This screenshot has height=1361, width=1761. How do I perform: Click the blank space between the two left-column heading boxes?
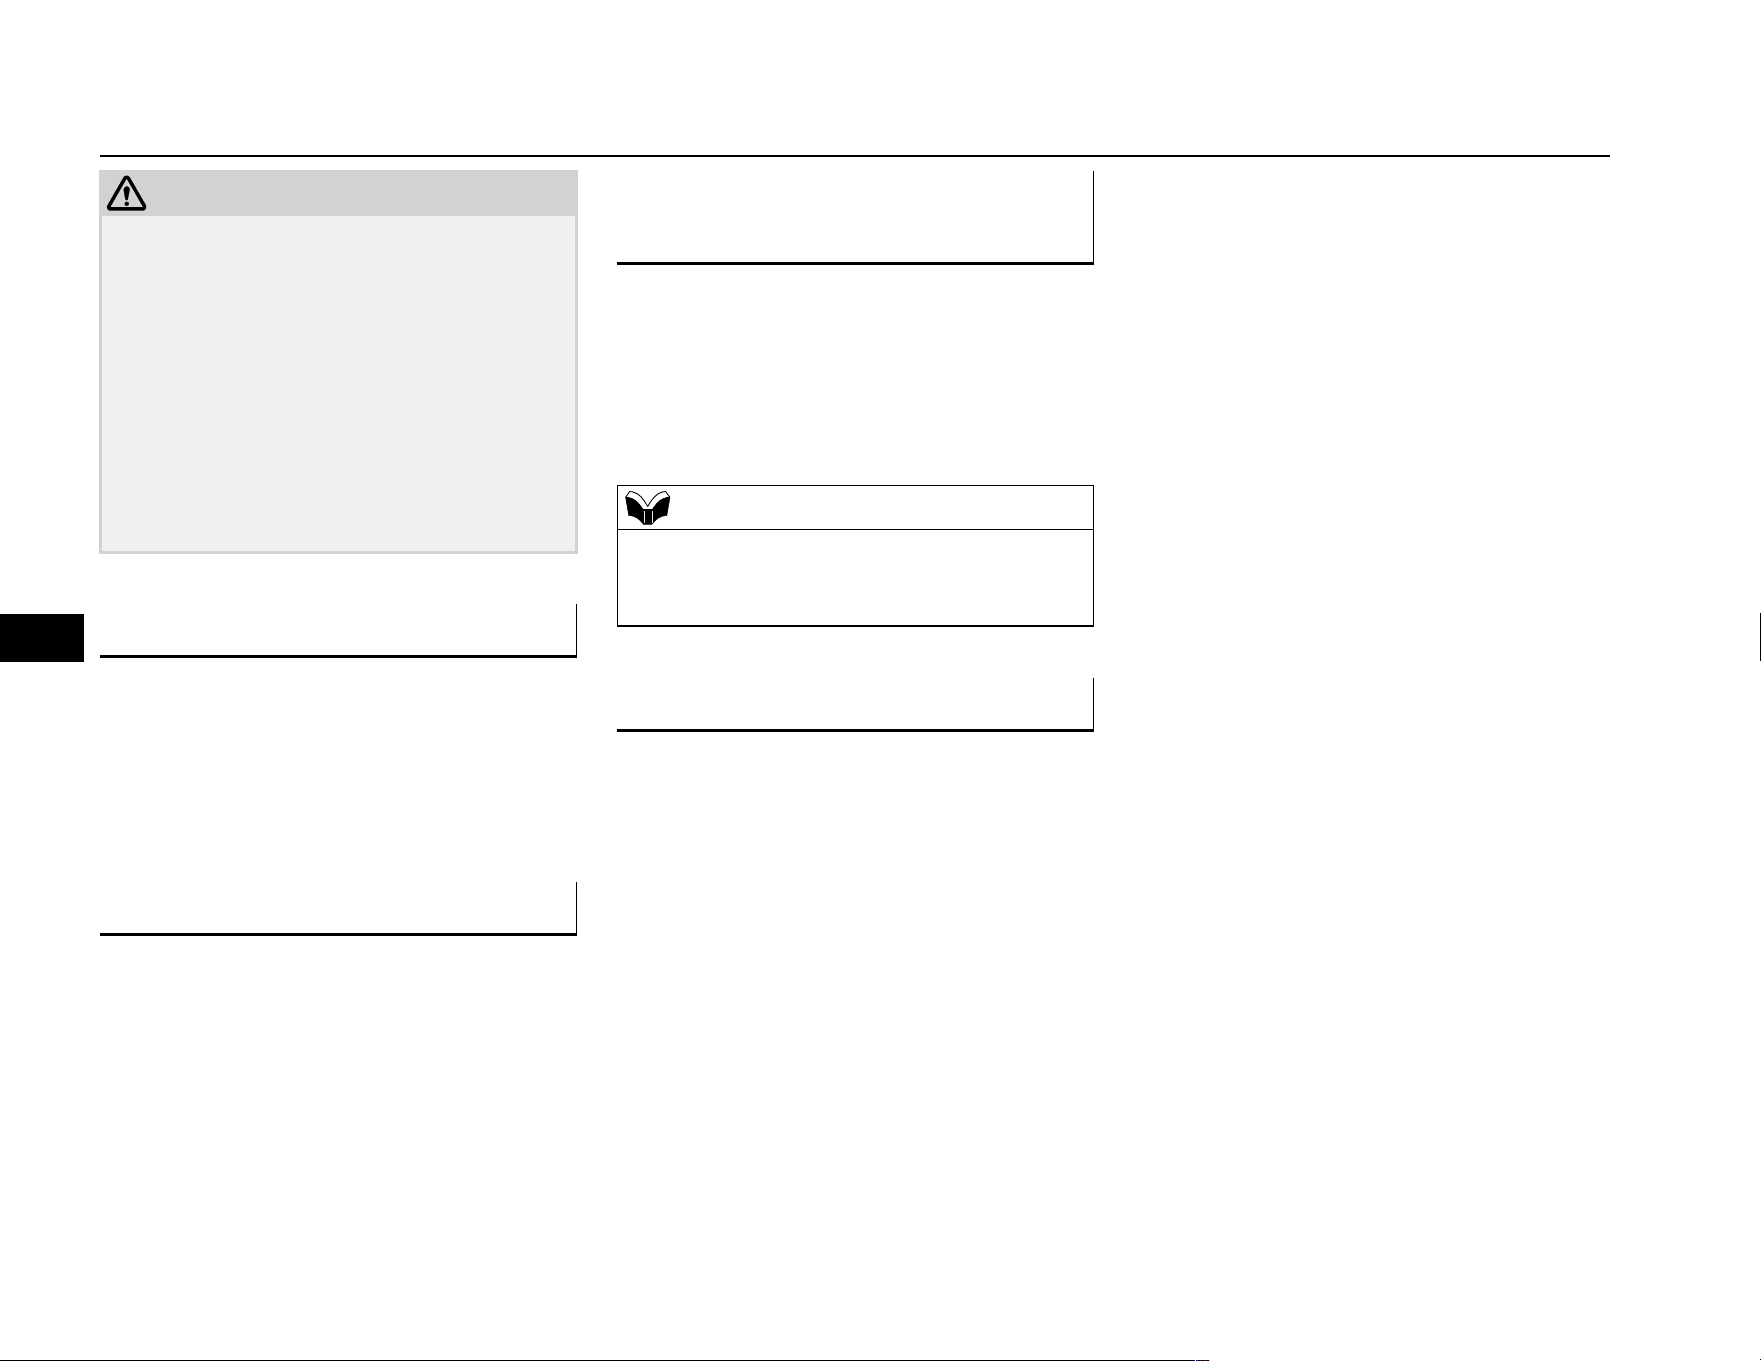(339, 770)
